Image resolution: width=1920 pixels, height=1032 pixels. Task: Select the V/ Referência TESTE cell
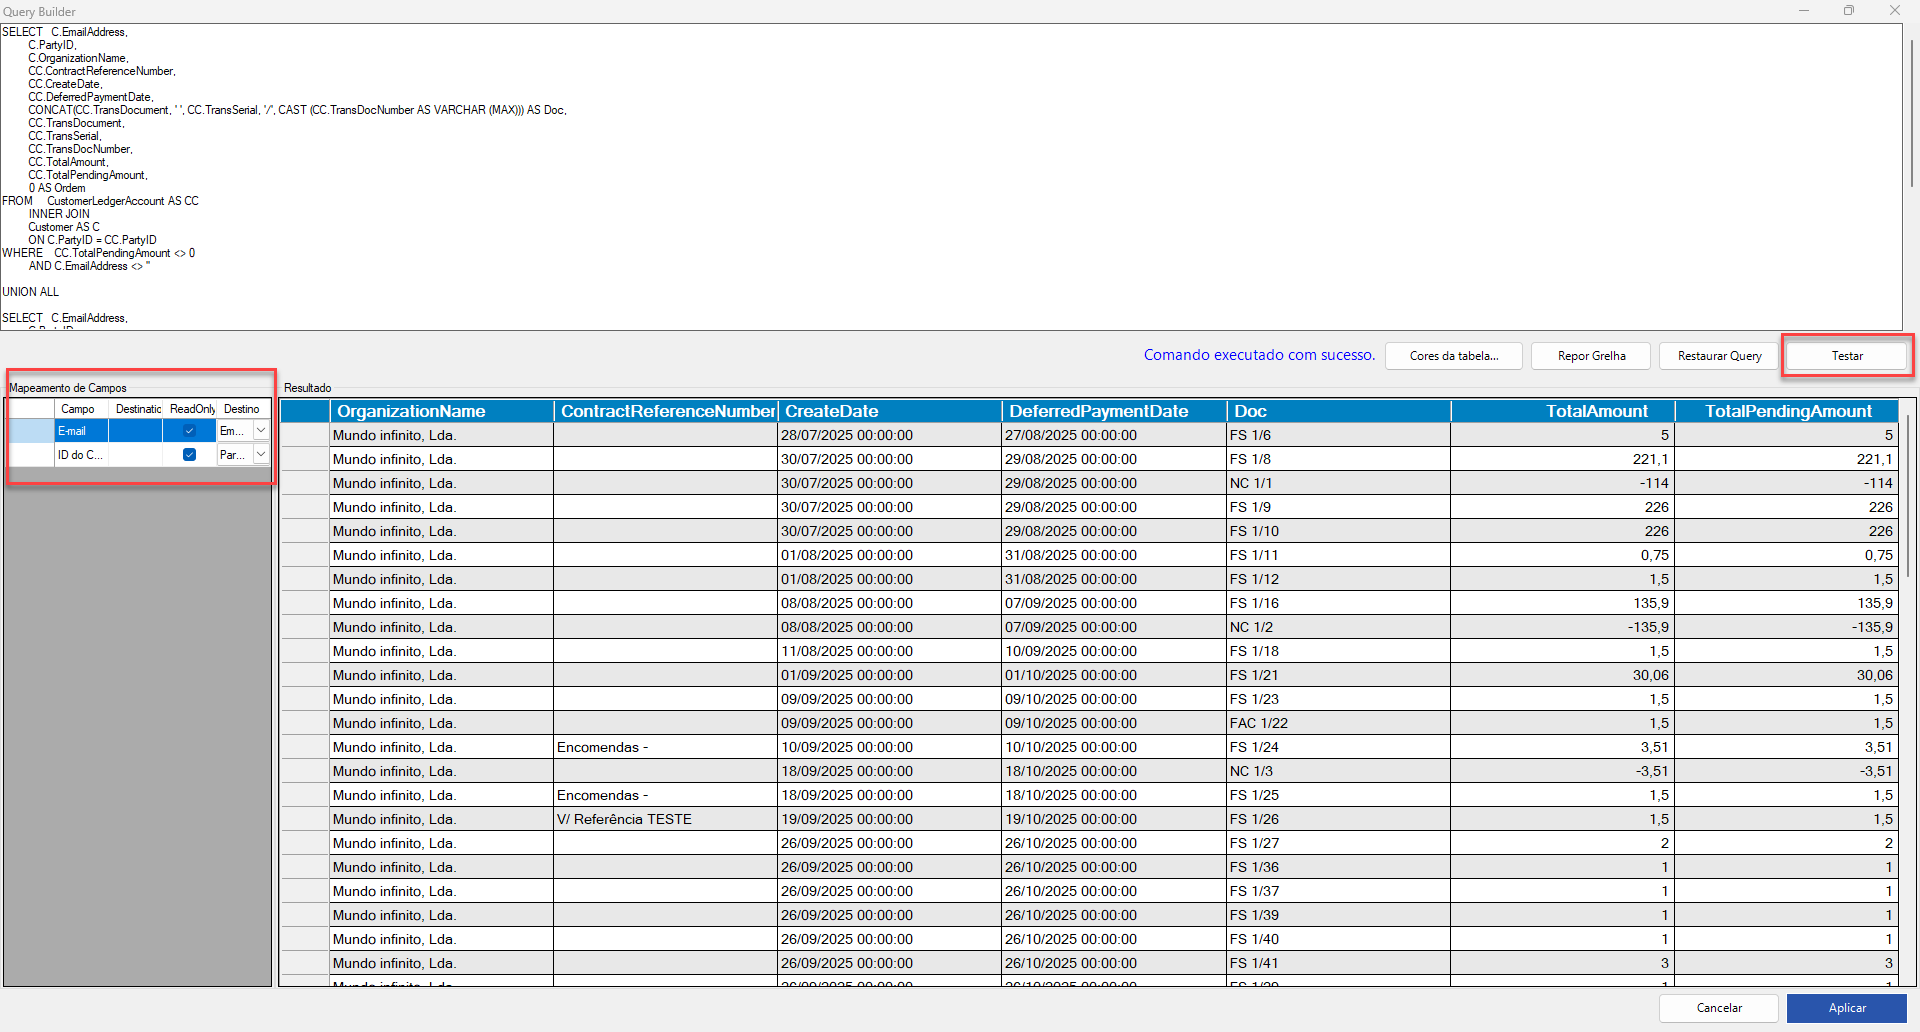click(x=666, y=819)
